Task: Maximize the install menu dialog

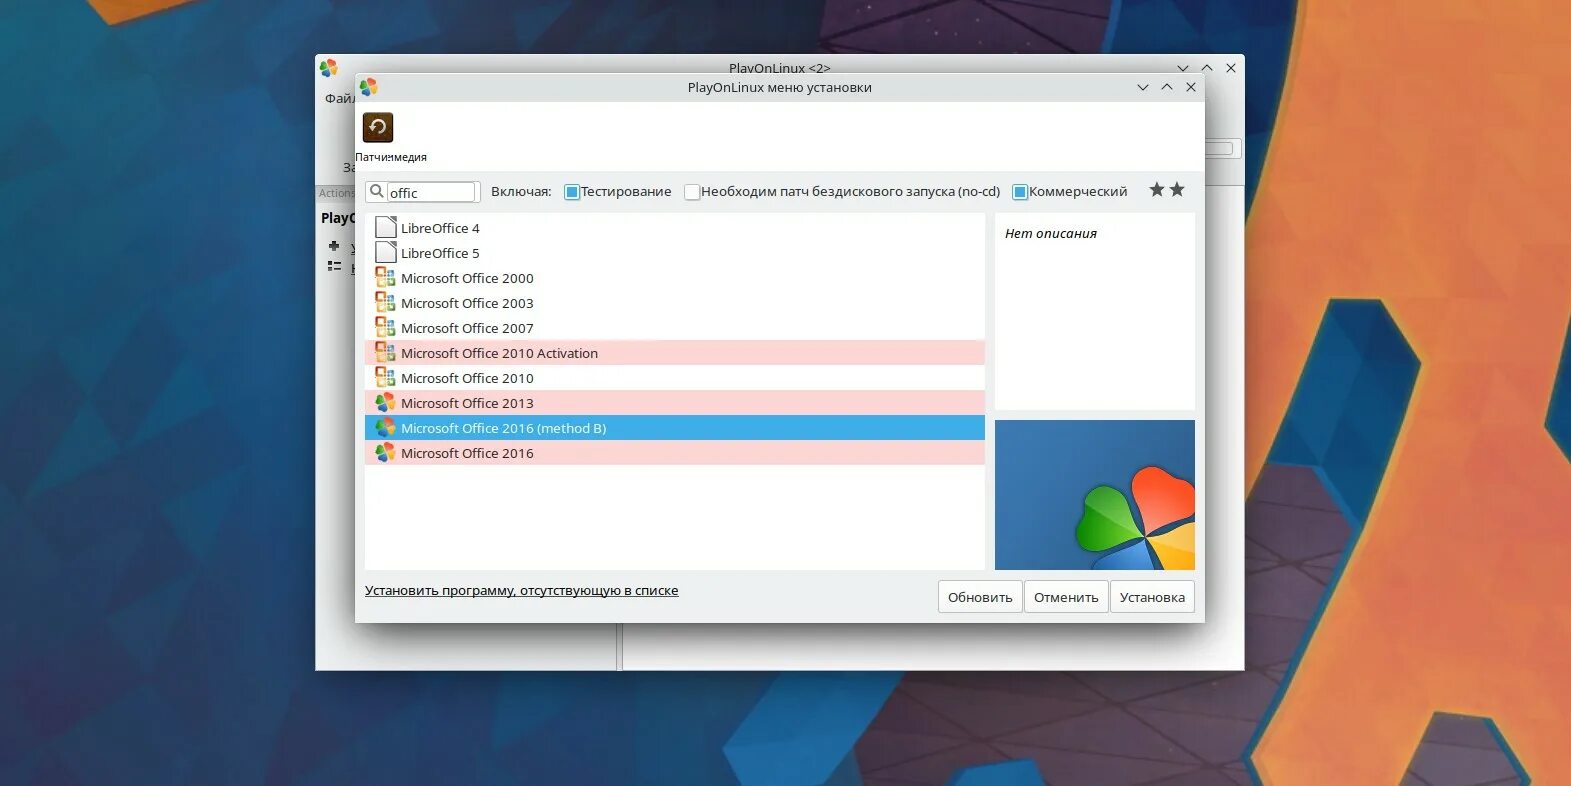Action: click(x=1167, y=87)
